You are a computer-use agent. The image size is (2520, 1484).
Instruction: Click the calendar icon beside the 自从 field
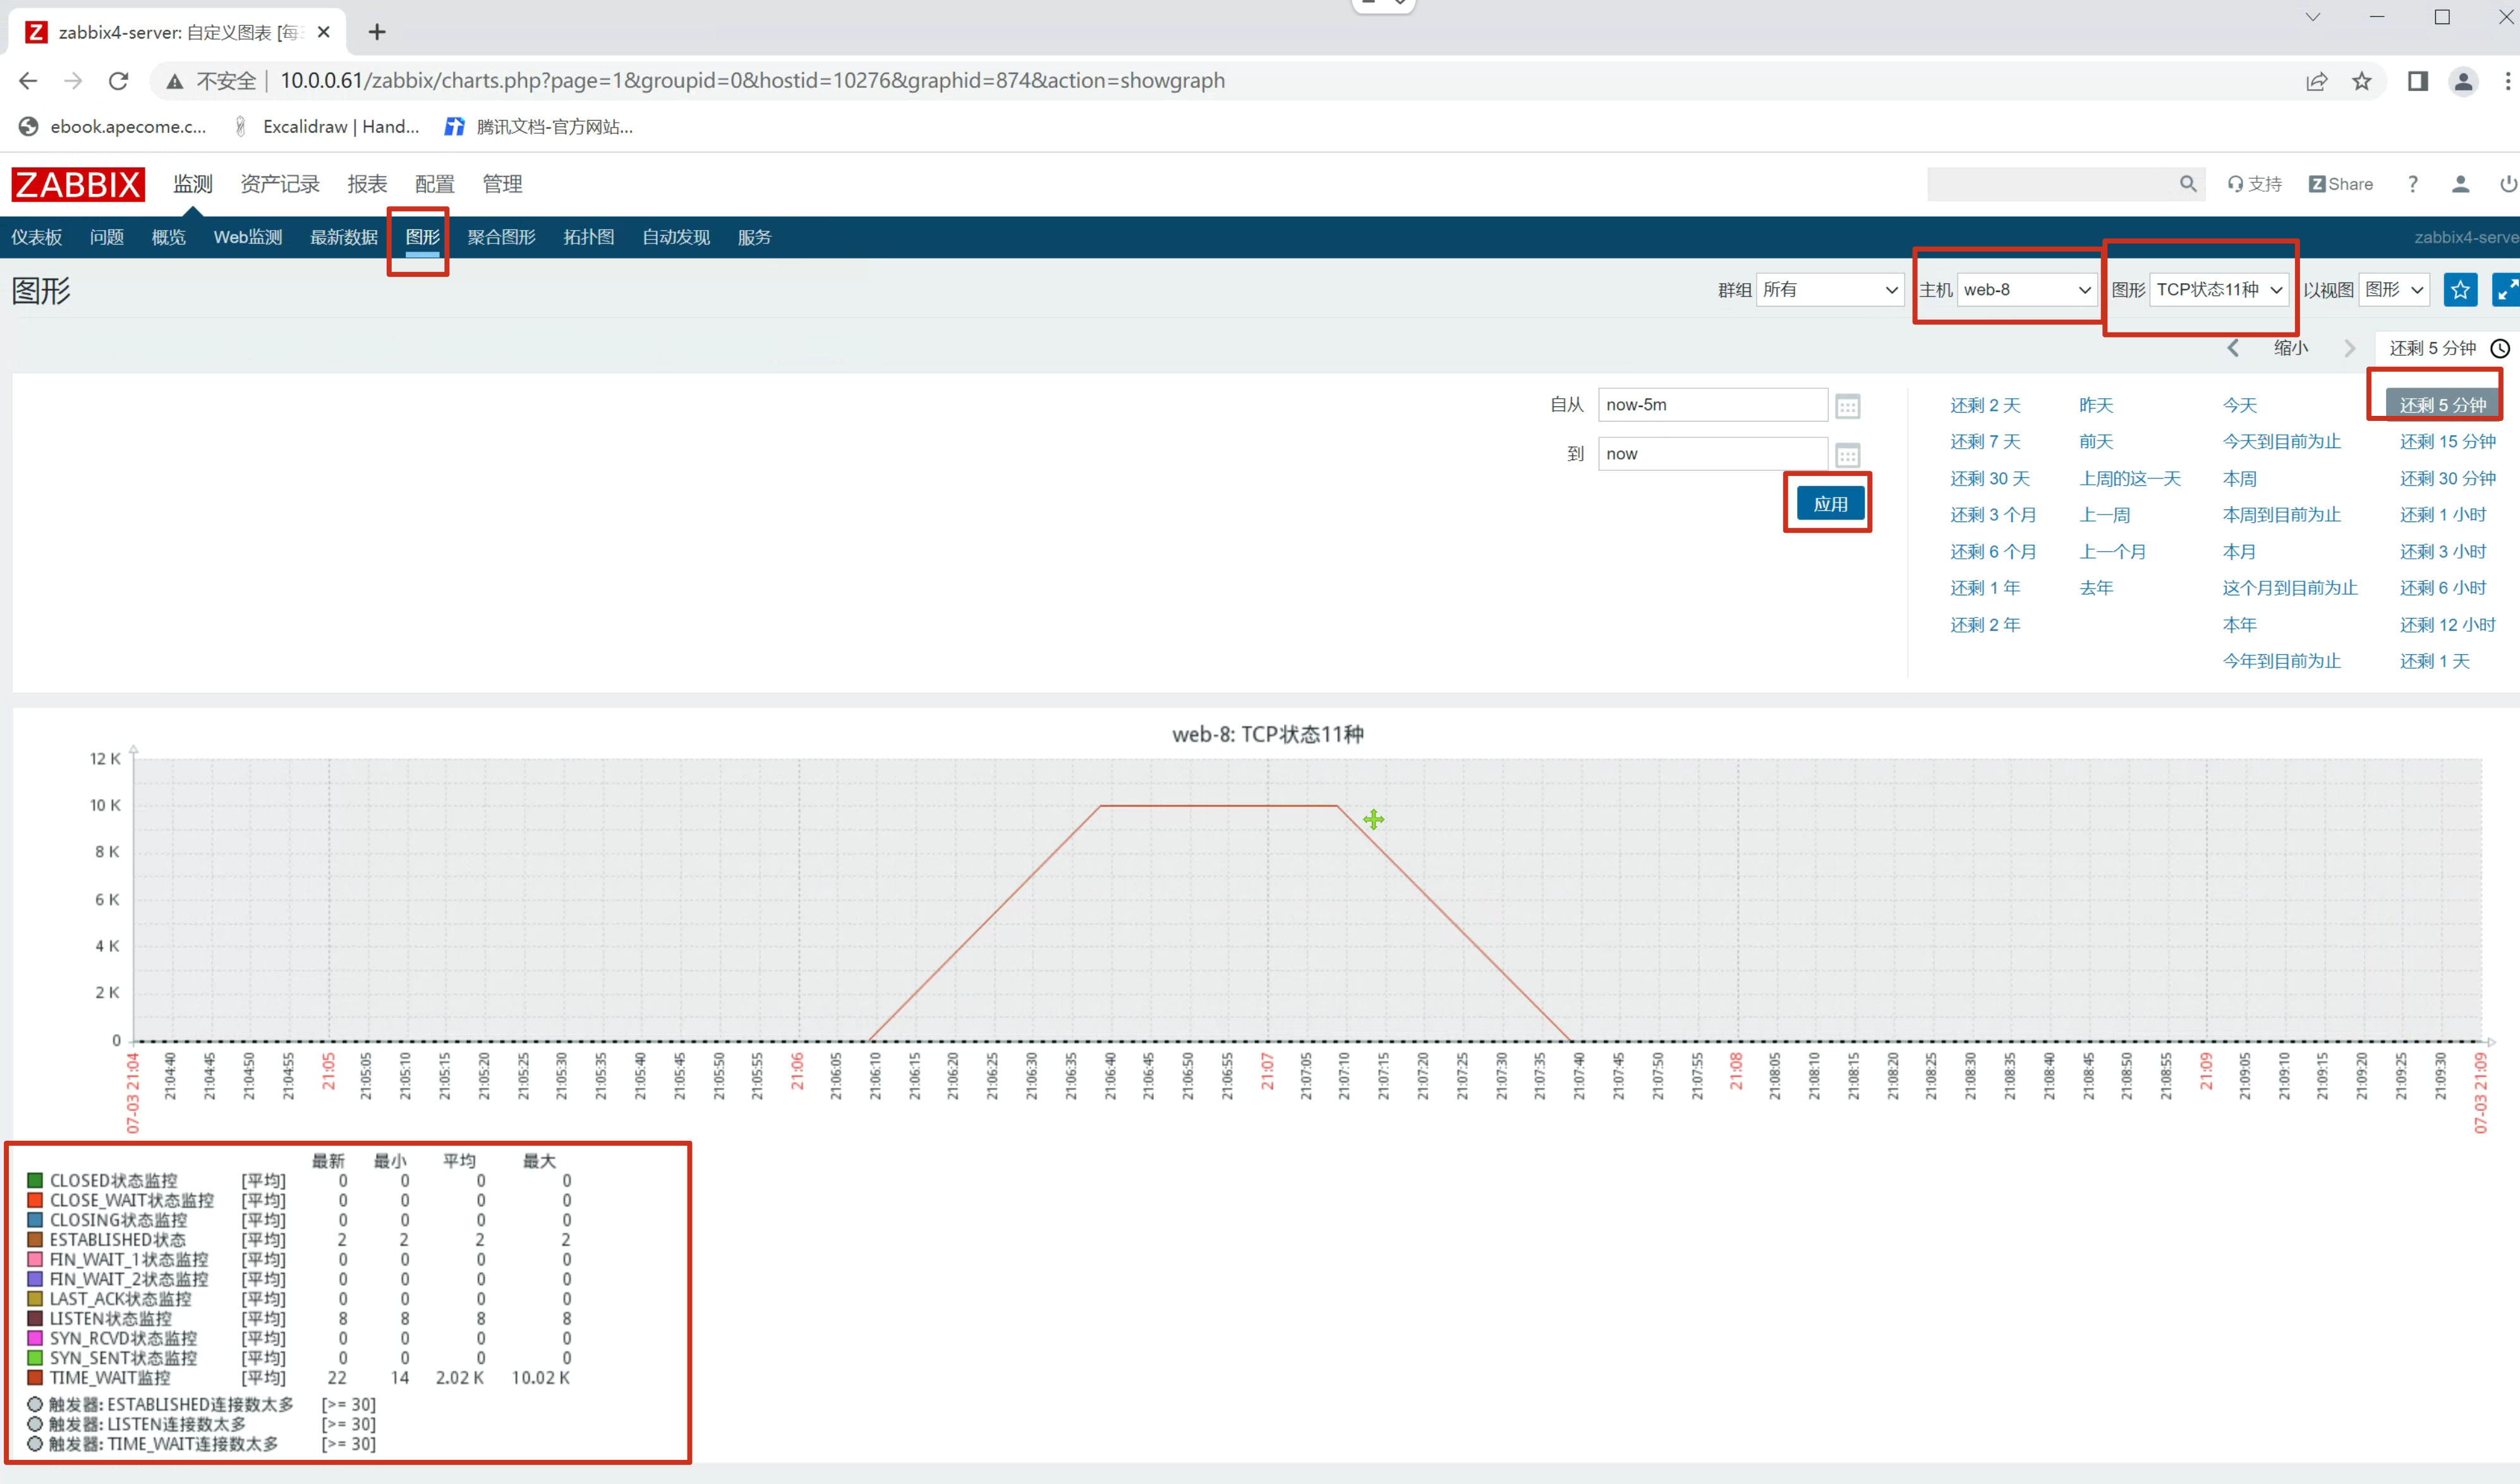tap(1847, 406)
